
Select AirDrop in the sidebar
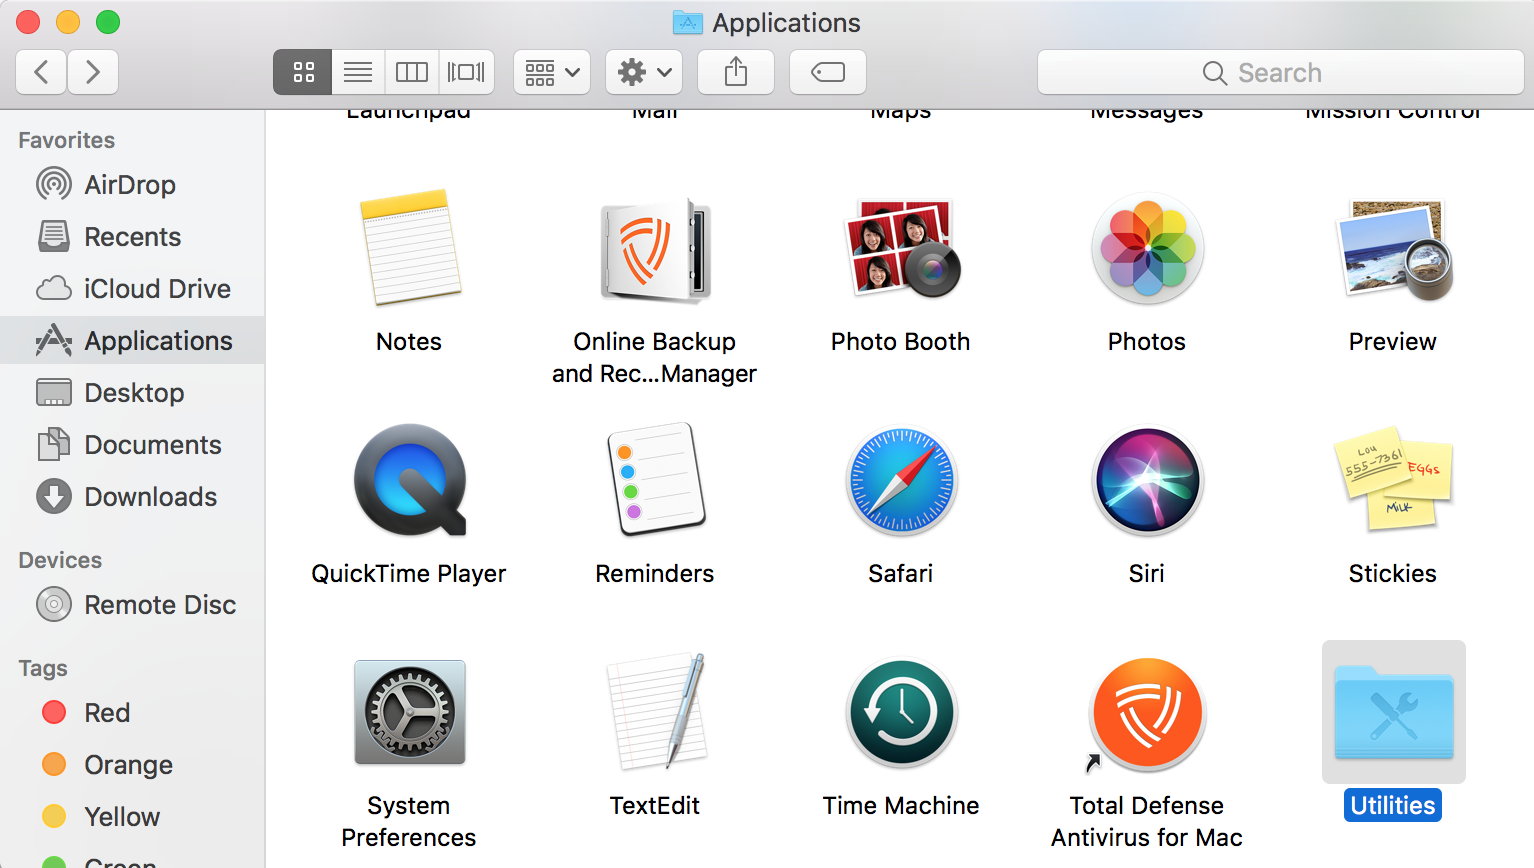(x=132, y=185)
